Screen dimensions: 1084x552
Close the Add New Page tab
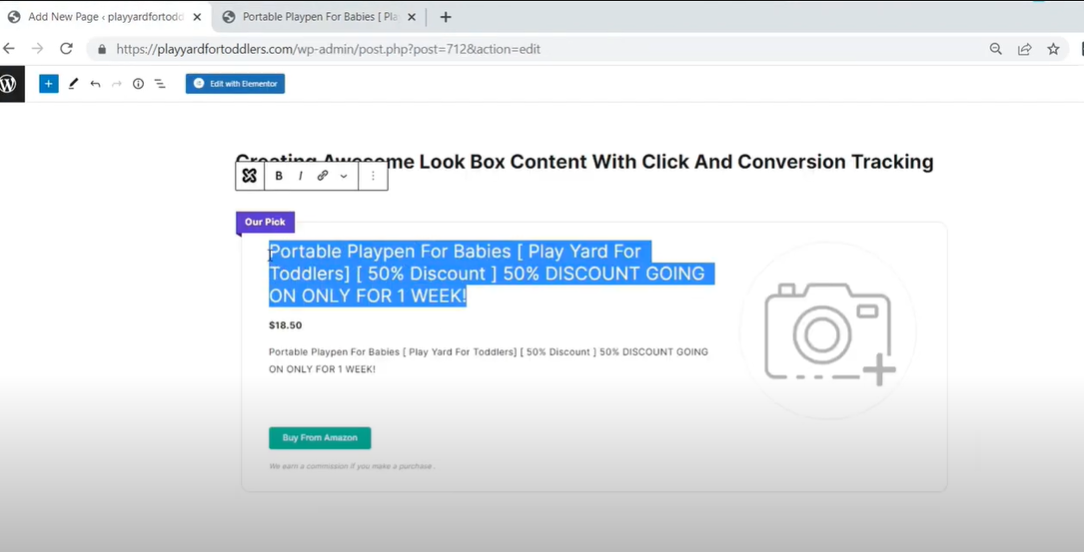(197, 17)
